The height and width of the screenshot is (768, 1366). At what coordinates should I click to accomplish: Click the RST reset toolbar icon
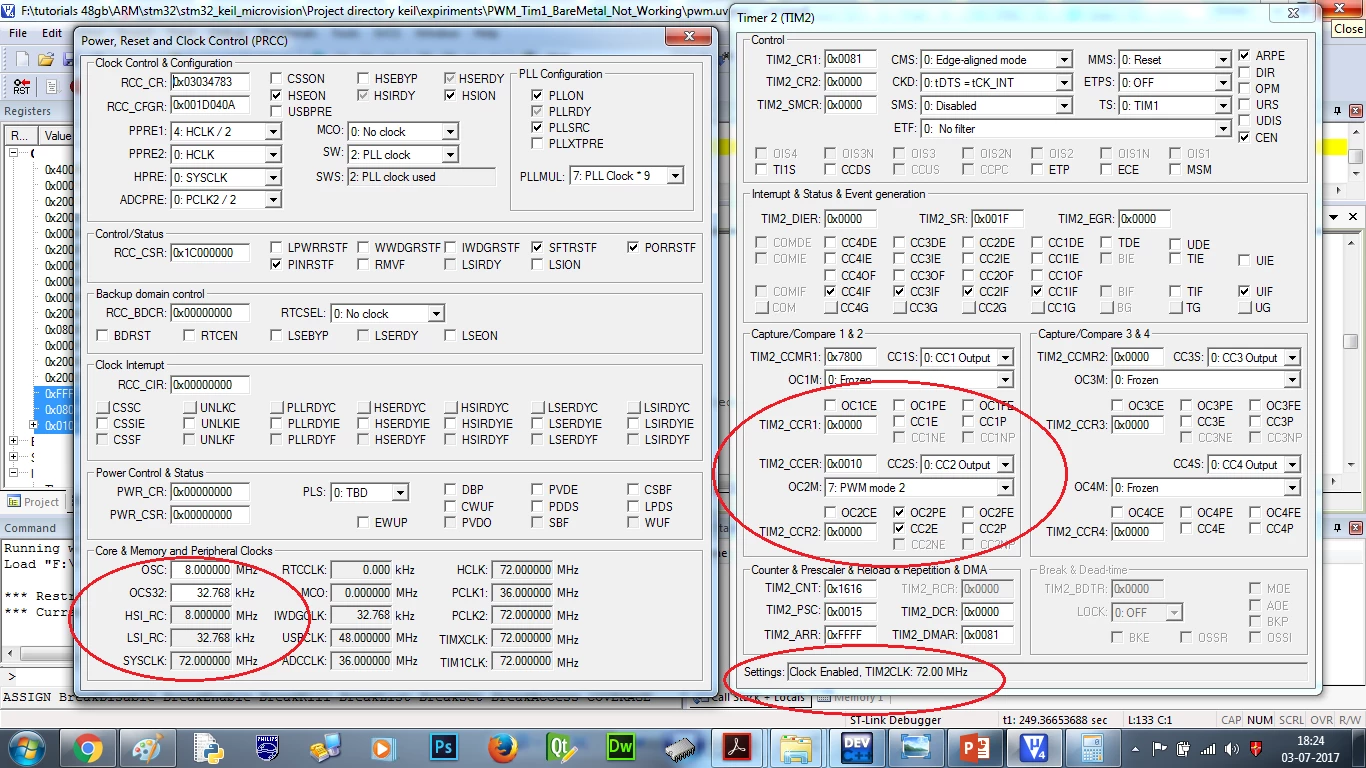click(21, 87)
